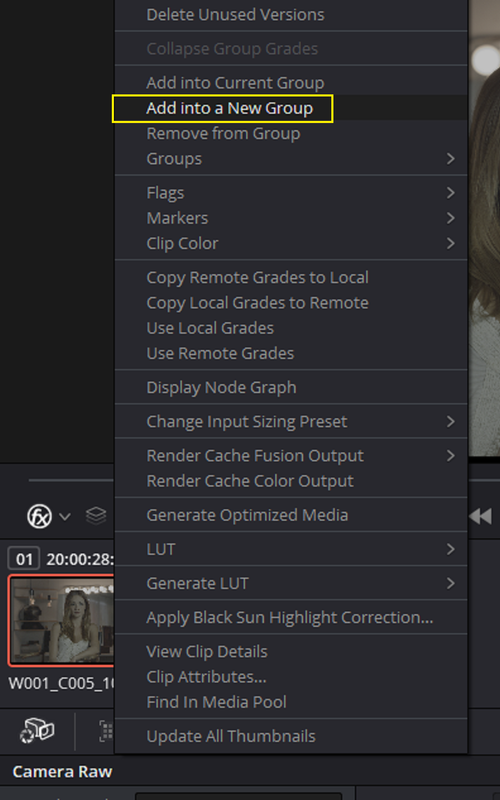
Task: Select Add into Current Group
Action: pyautogui.click(x=291, y=83)
